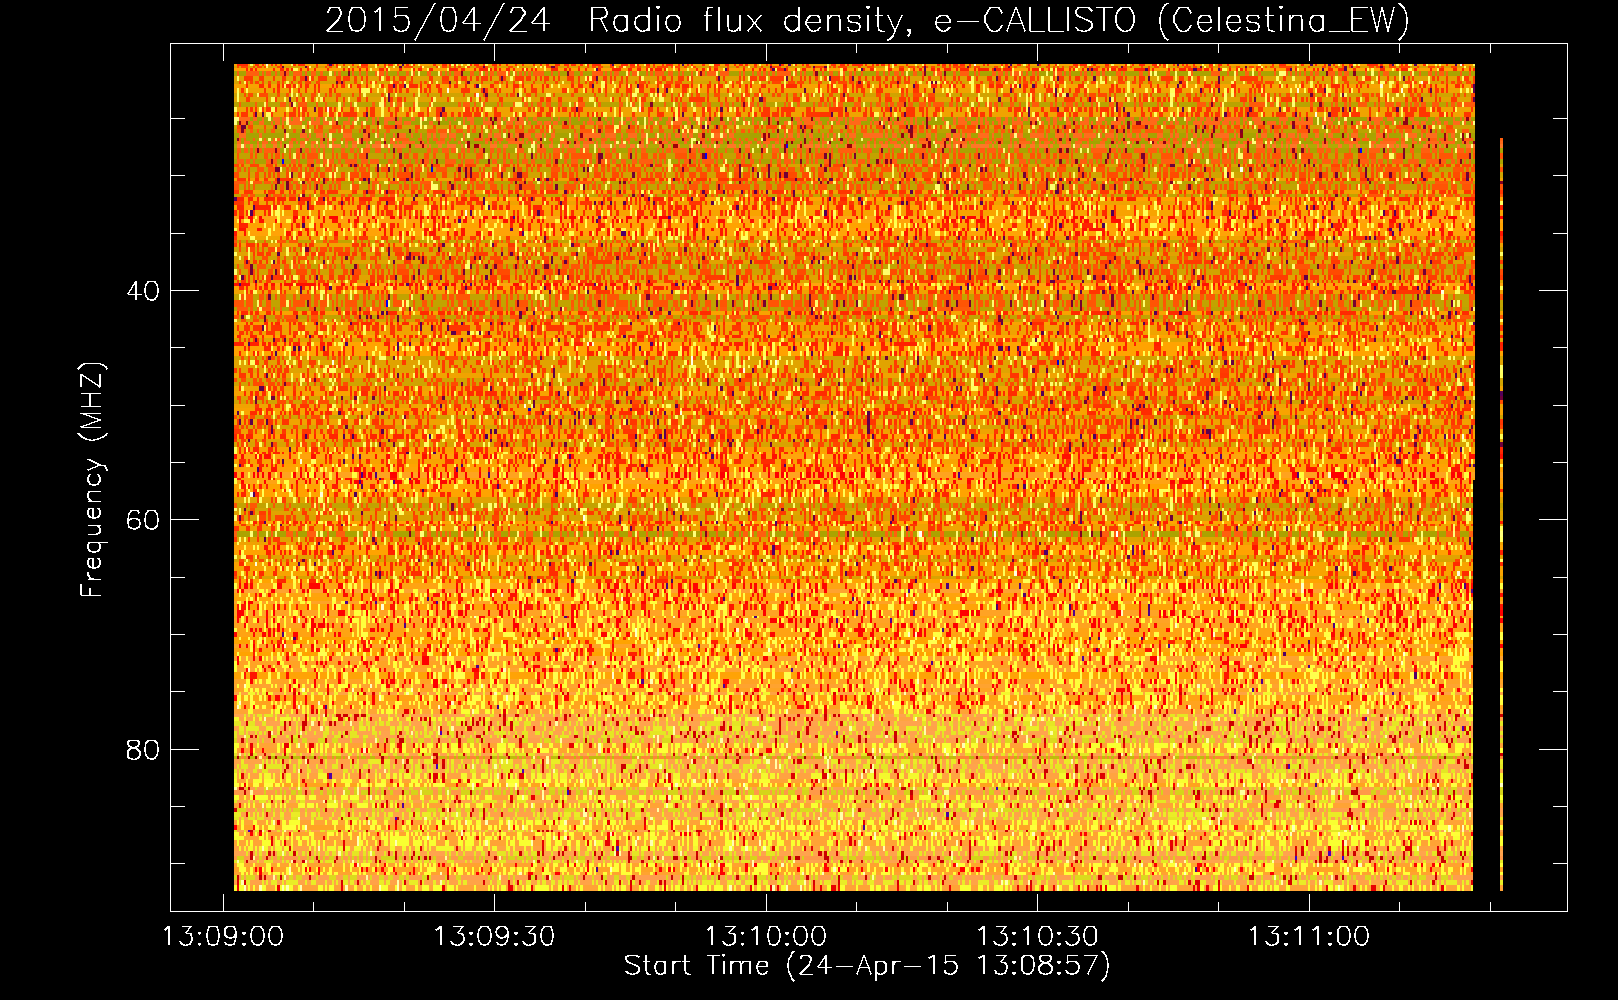
Task: Click the 13:10:00 time tick label
Action: (x=766, y=937)
